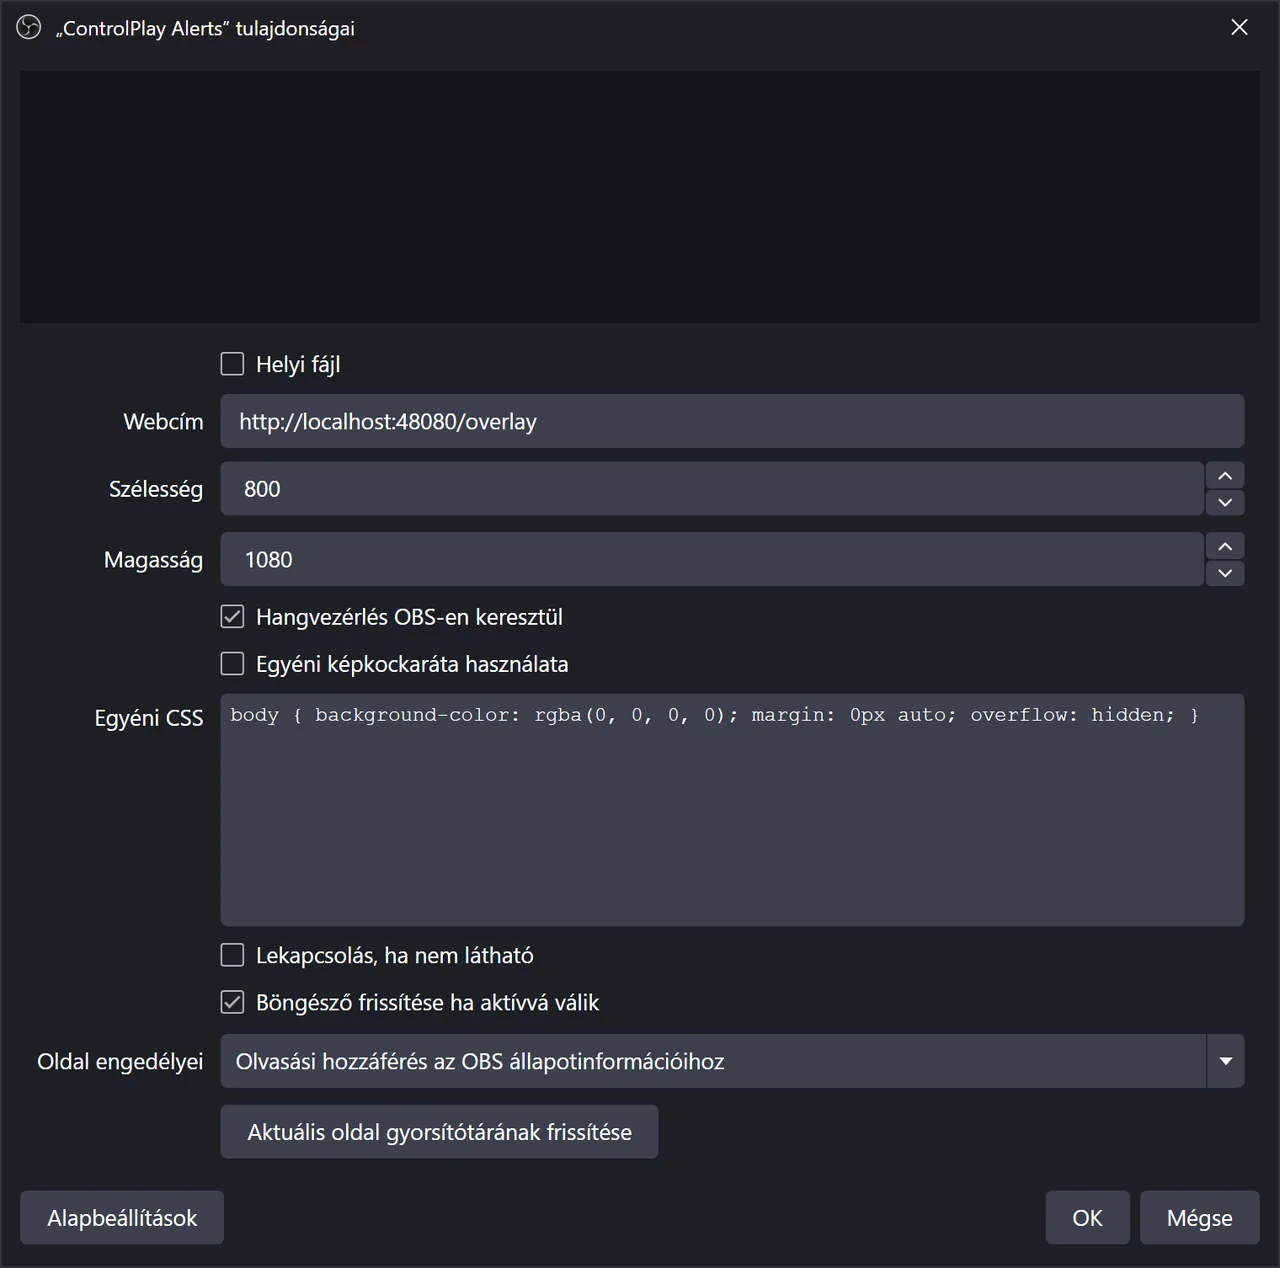Click inside the Egyéni CSS text area
The width and height of the screenshot is (1280, 1268).
tap(732, 810)
